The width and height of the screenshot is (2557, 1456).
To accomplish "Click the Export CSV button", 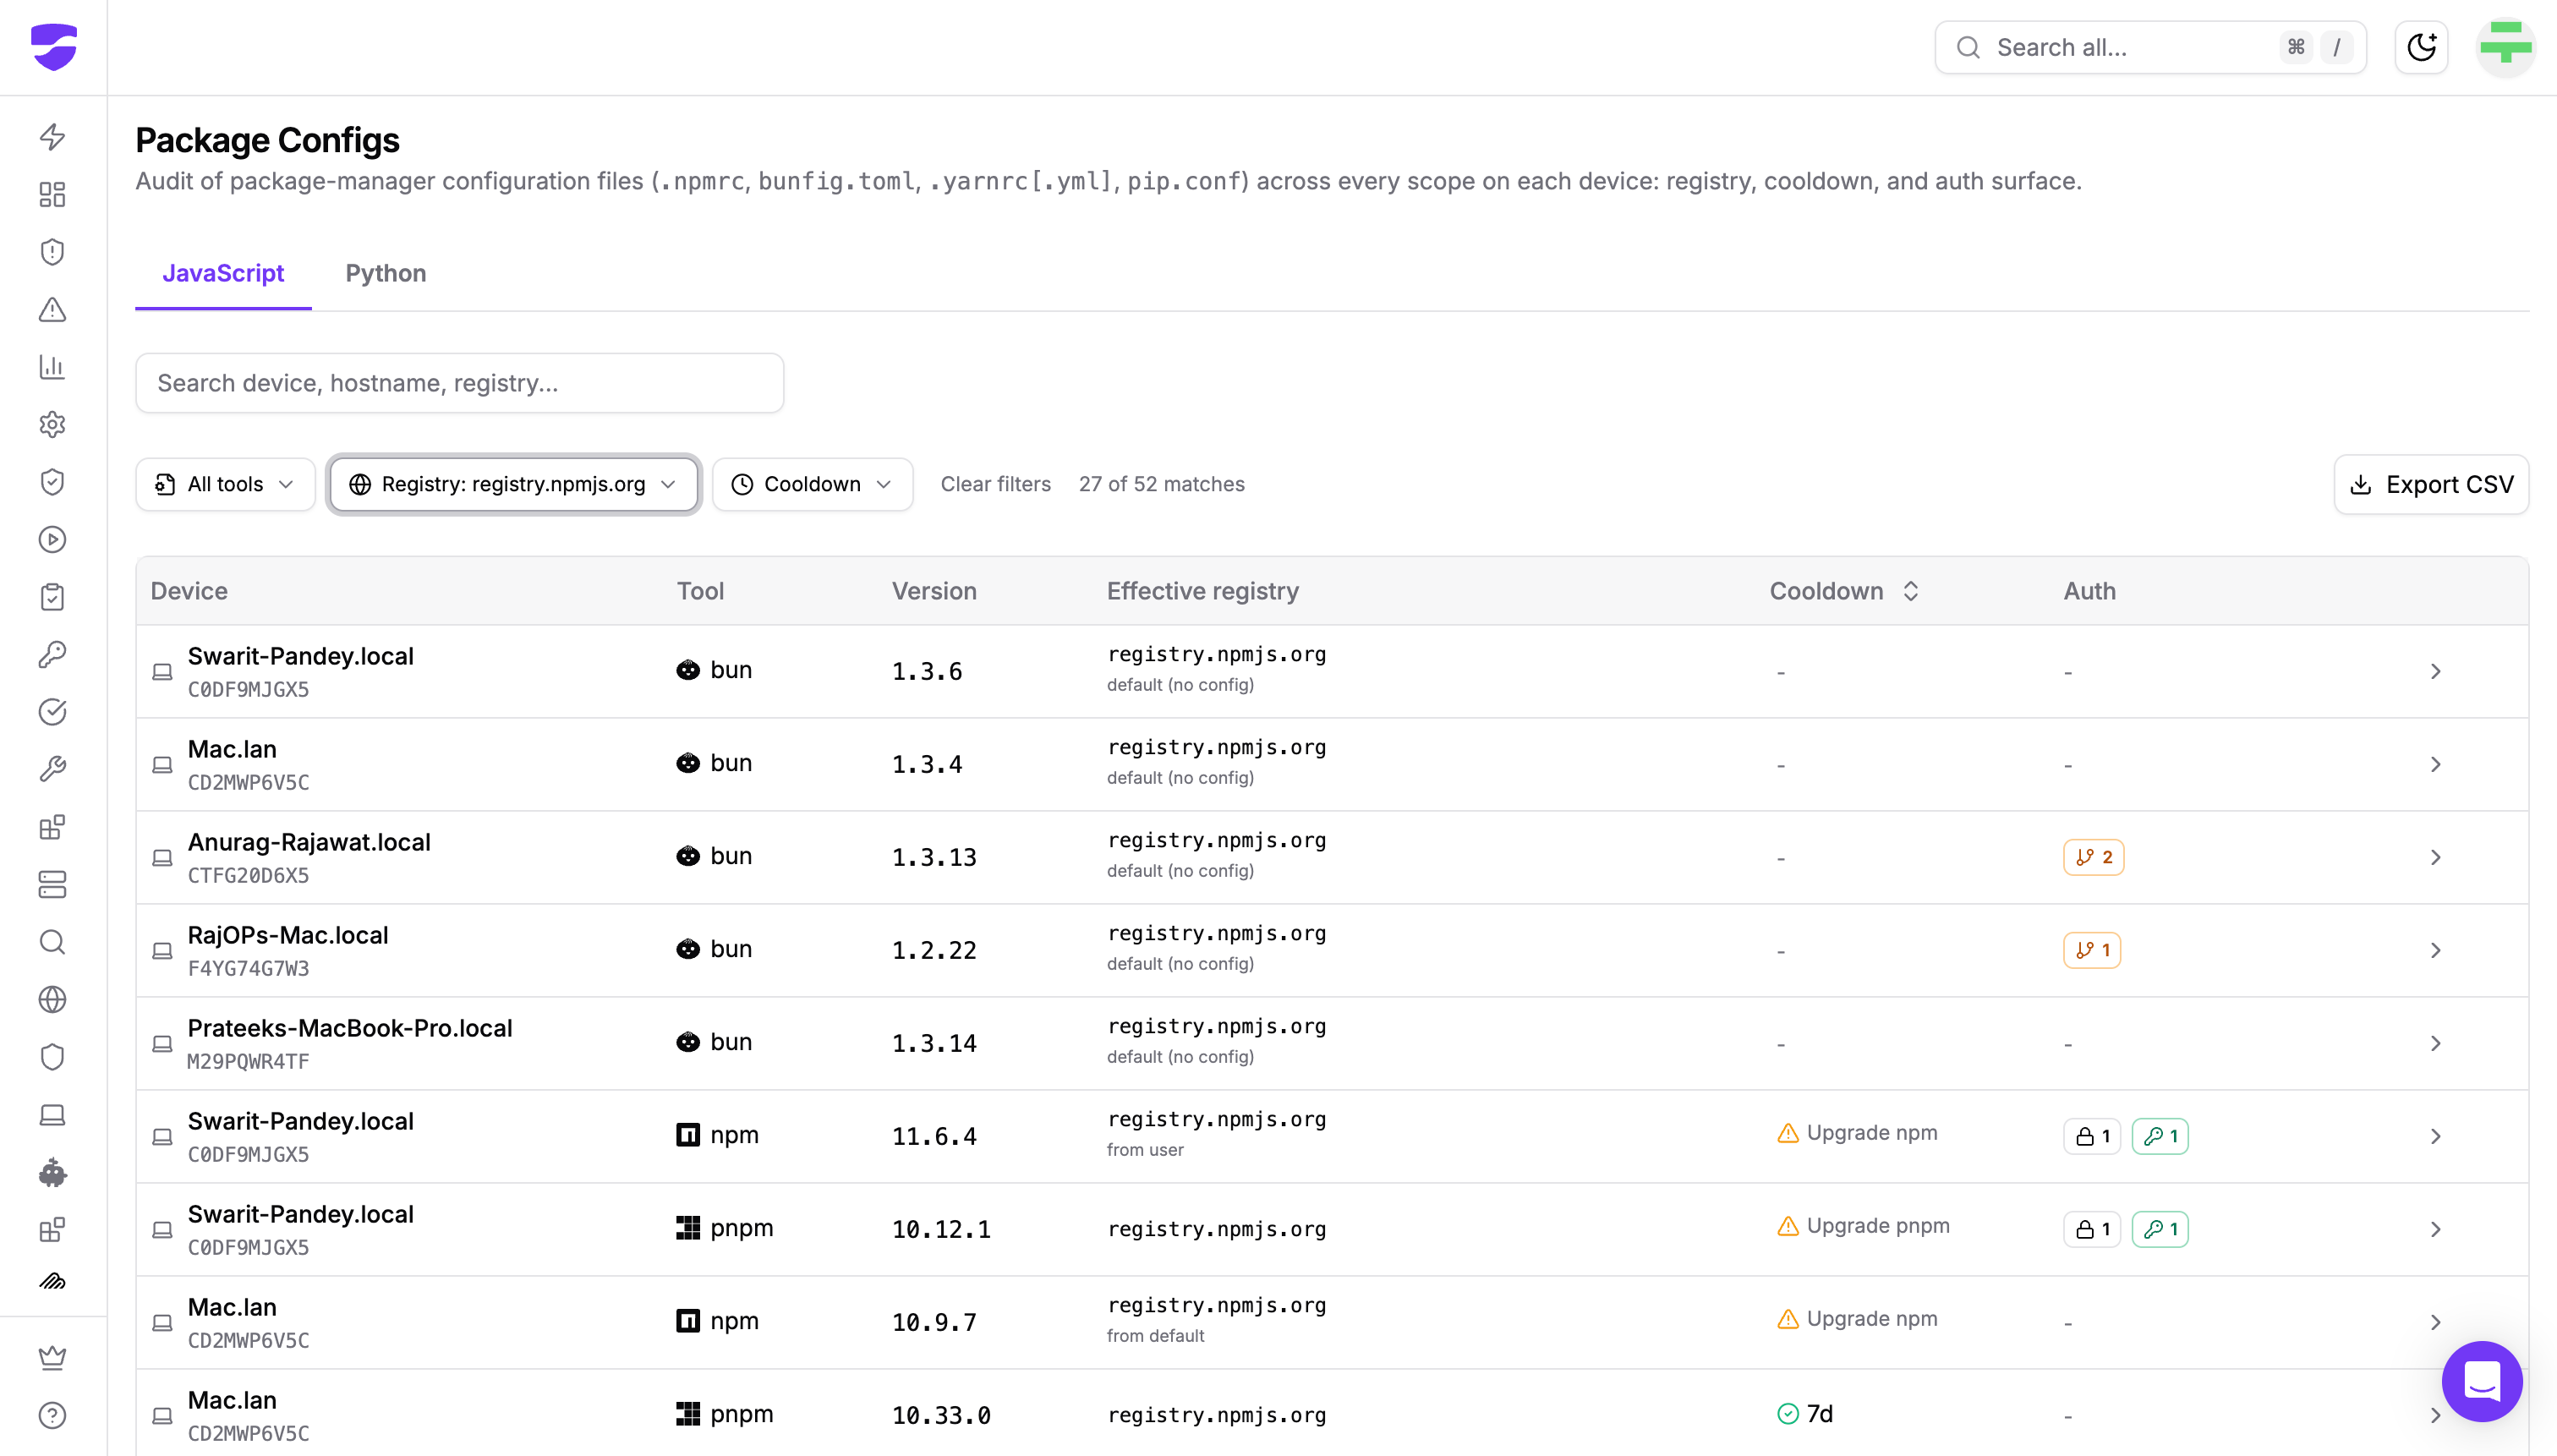I will [2431, 485].
